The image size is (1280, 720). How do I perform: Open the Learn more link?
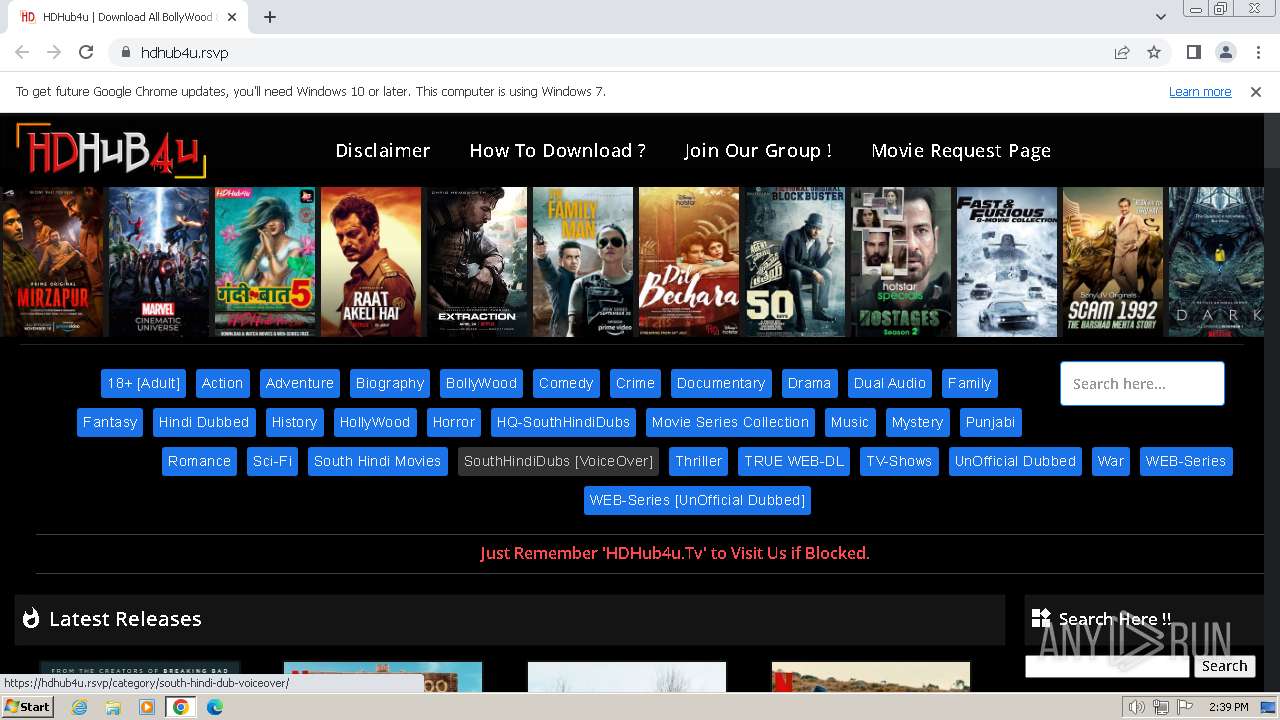pos(1200,92)
